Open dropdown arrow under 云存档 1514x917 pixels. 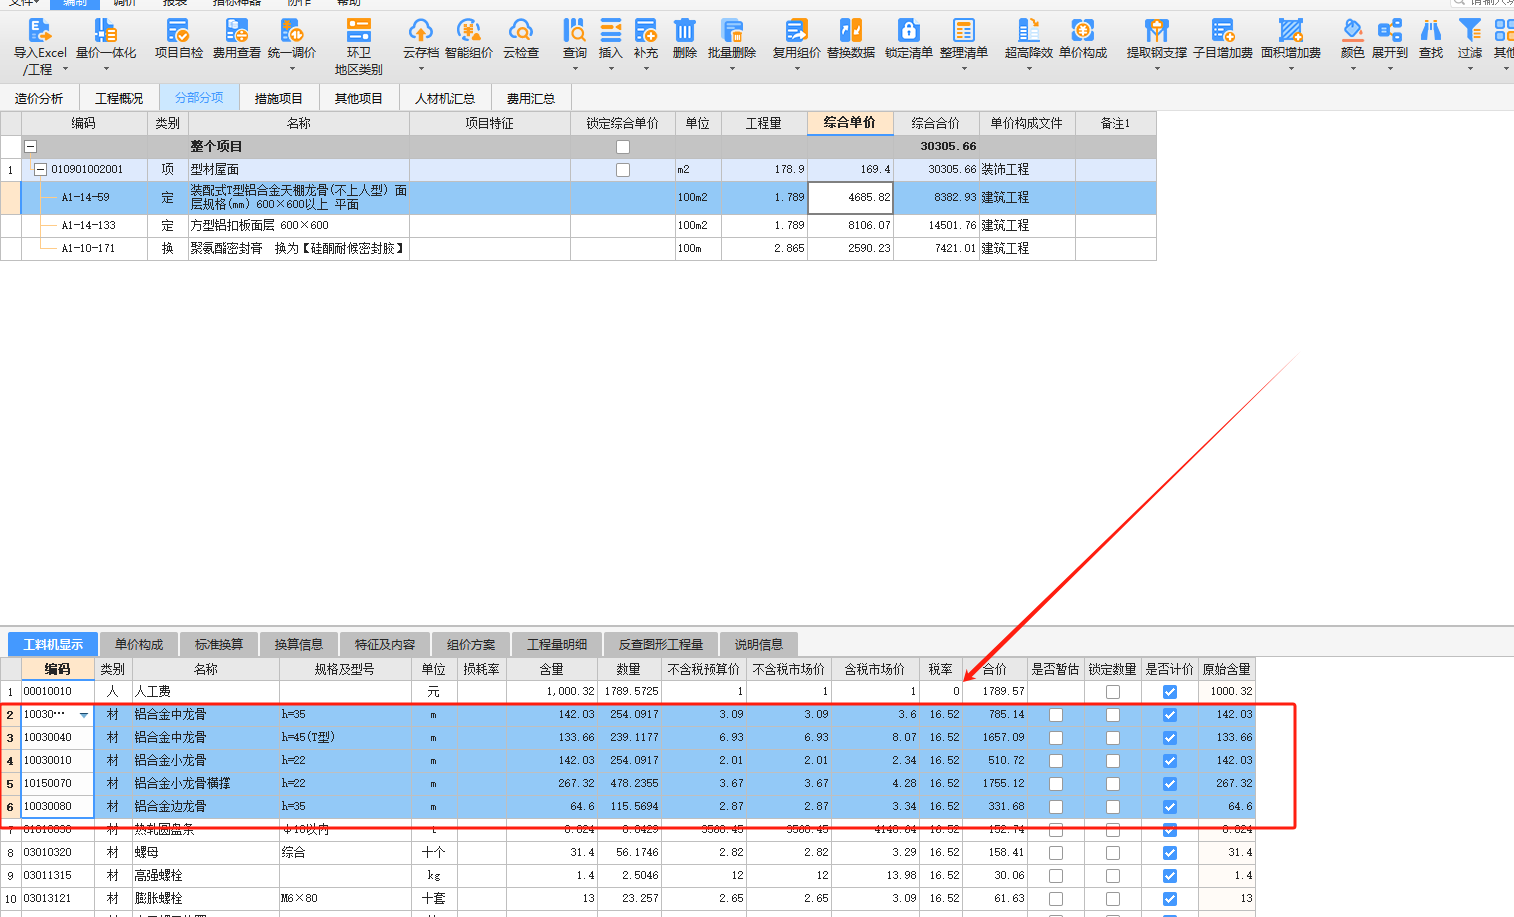click(x=421, y=69)
